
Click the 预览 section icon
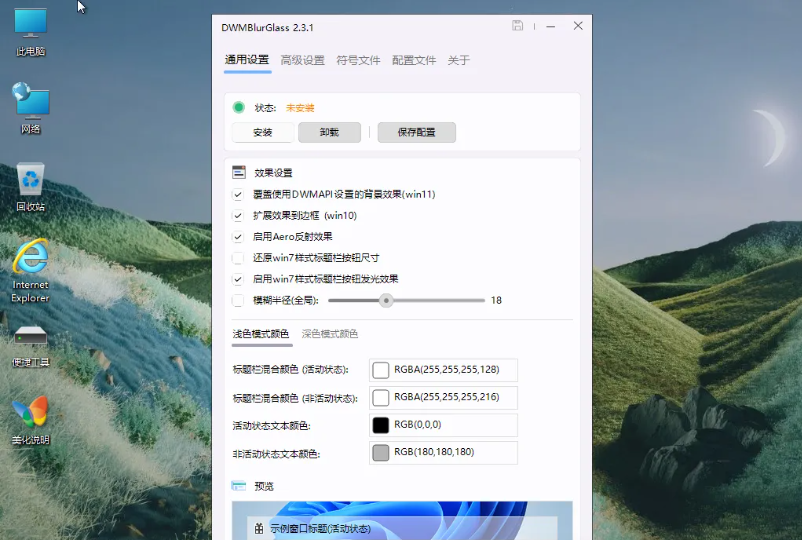tap(239, 486)
